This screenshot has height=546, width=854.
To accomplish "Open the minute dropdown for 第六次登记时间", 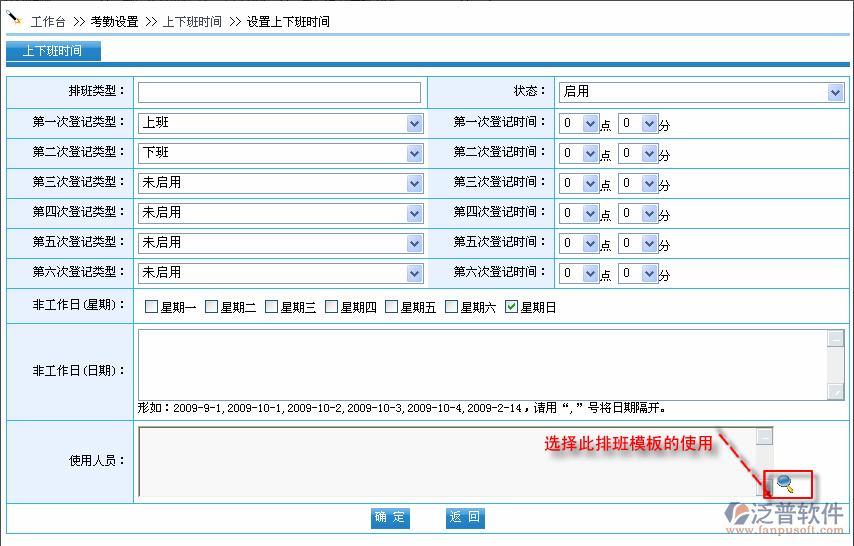I will pos(638,273).
